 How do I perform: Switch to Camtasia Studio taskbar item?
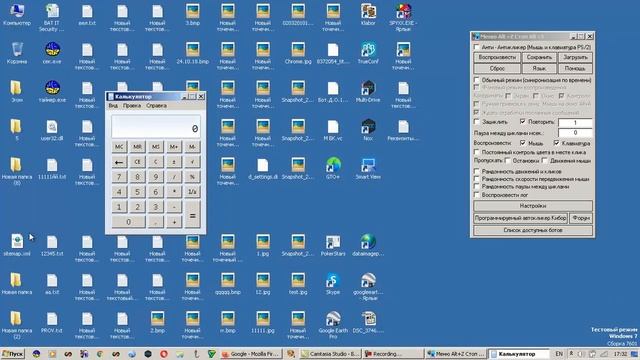[x=330, y=354]
